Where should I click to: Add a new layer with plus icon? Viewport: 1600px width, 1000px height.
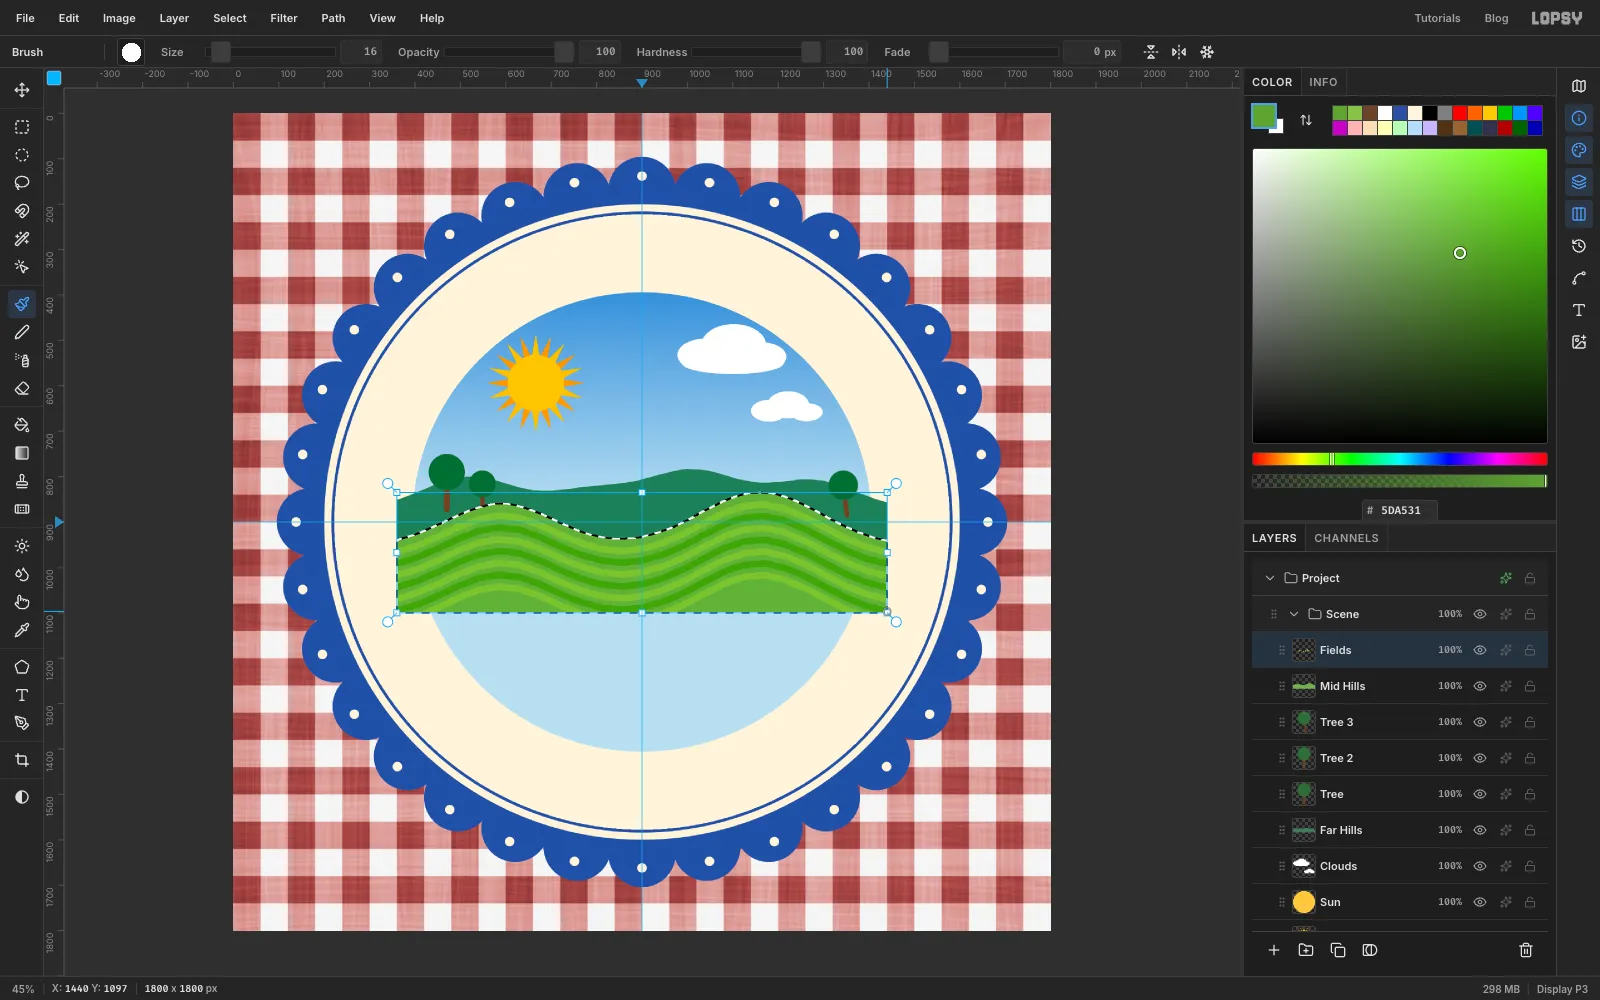1274,950
